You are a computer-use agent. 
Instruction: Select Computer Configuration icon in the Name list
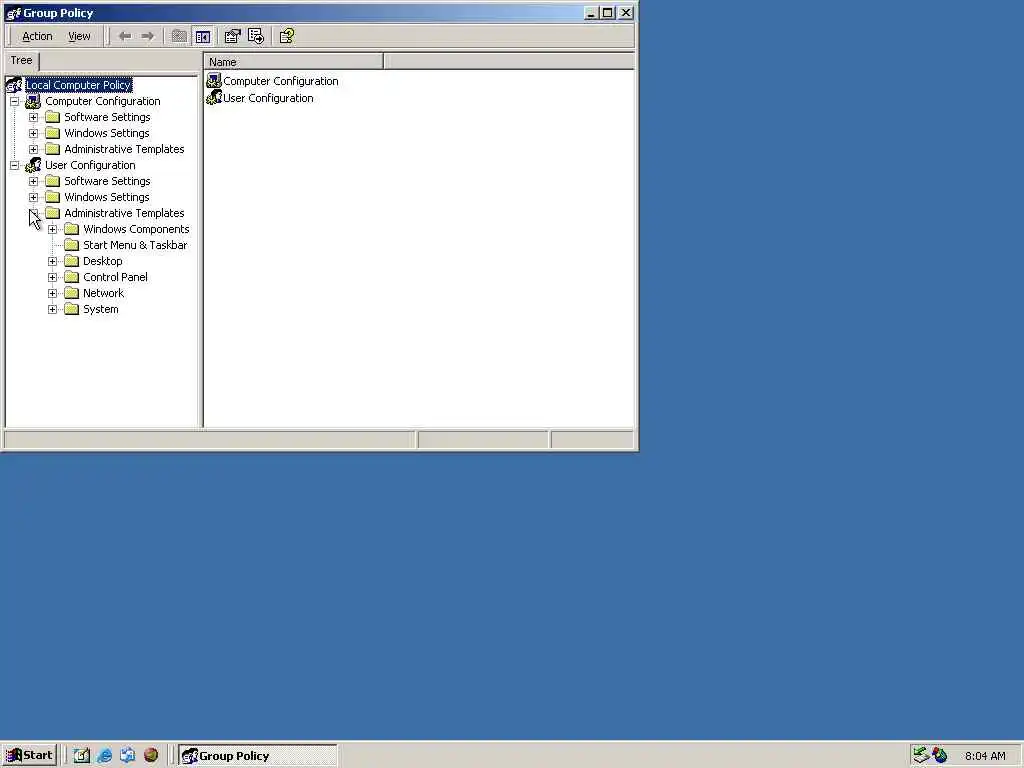tap(214, 80)
